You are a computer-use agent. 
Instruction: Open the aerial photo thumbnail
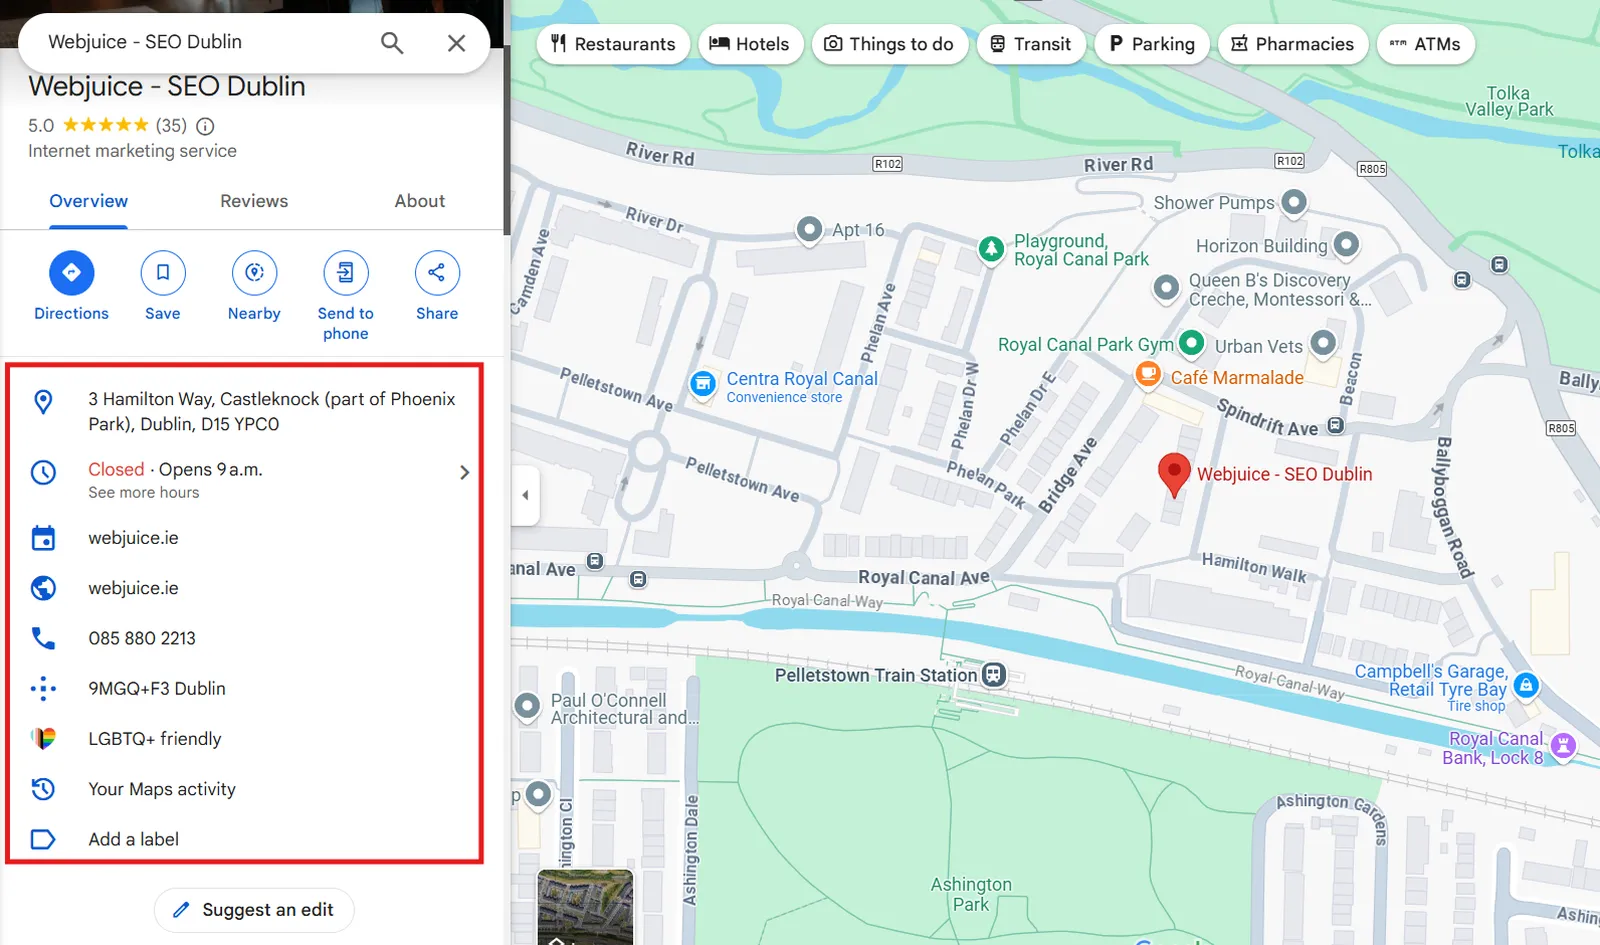[585, 907]
